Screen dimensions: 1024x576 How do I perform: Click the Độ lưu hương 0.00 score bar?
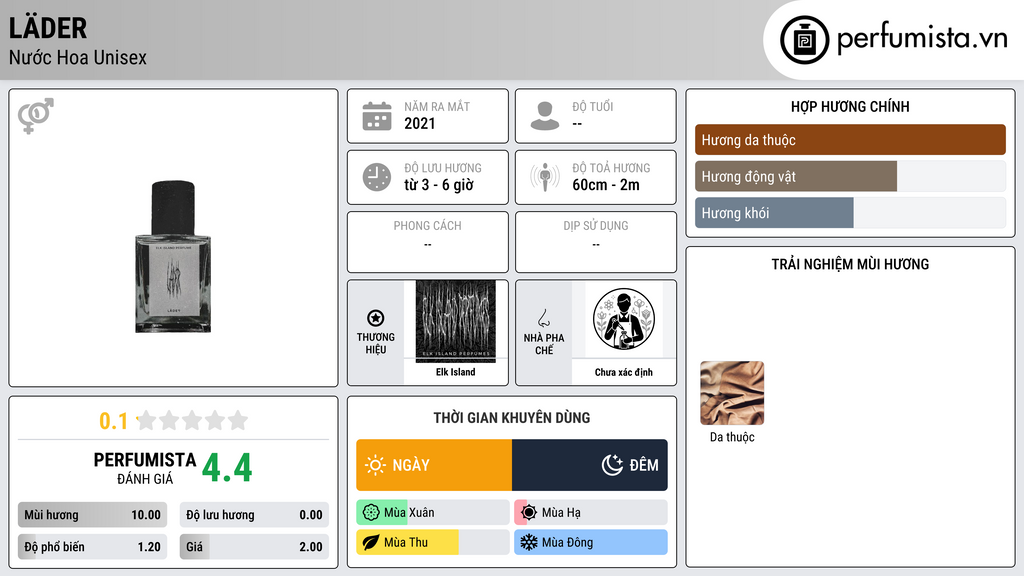point(254,515)
